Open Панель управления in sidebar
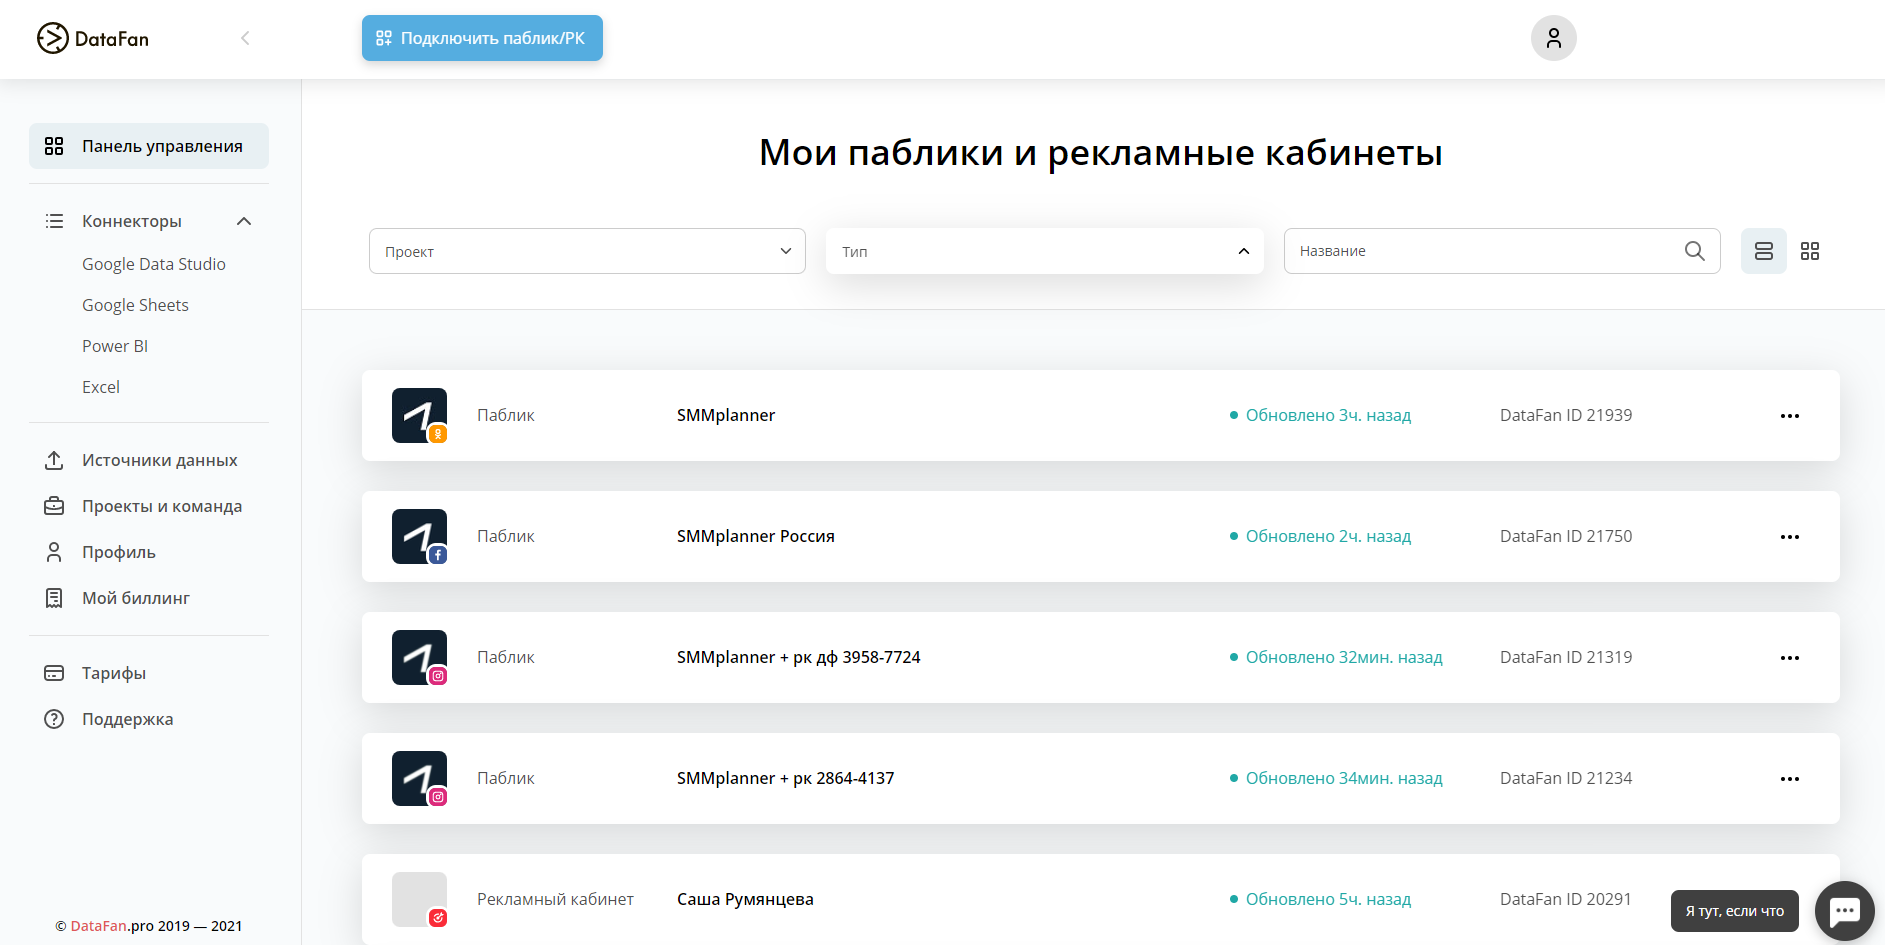Viewport: 1885px width, 945px height. coord(149,146)
